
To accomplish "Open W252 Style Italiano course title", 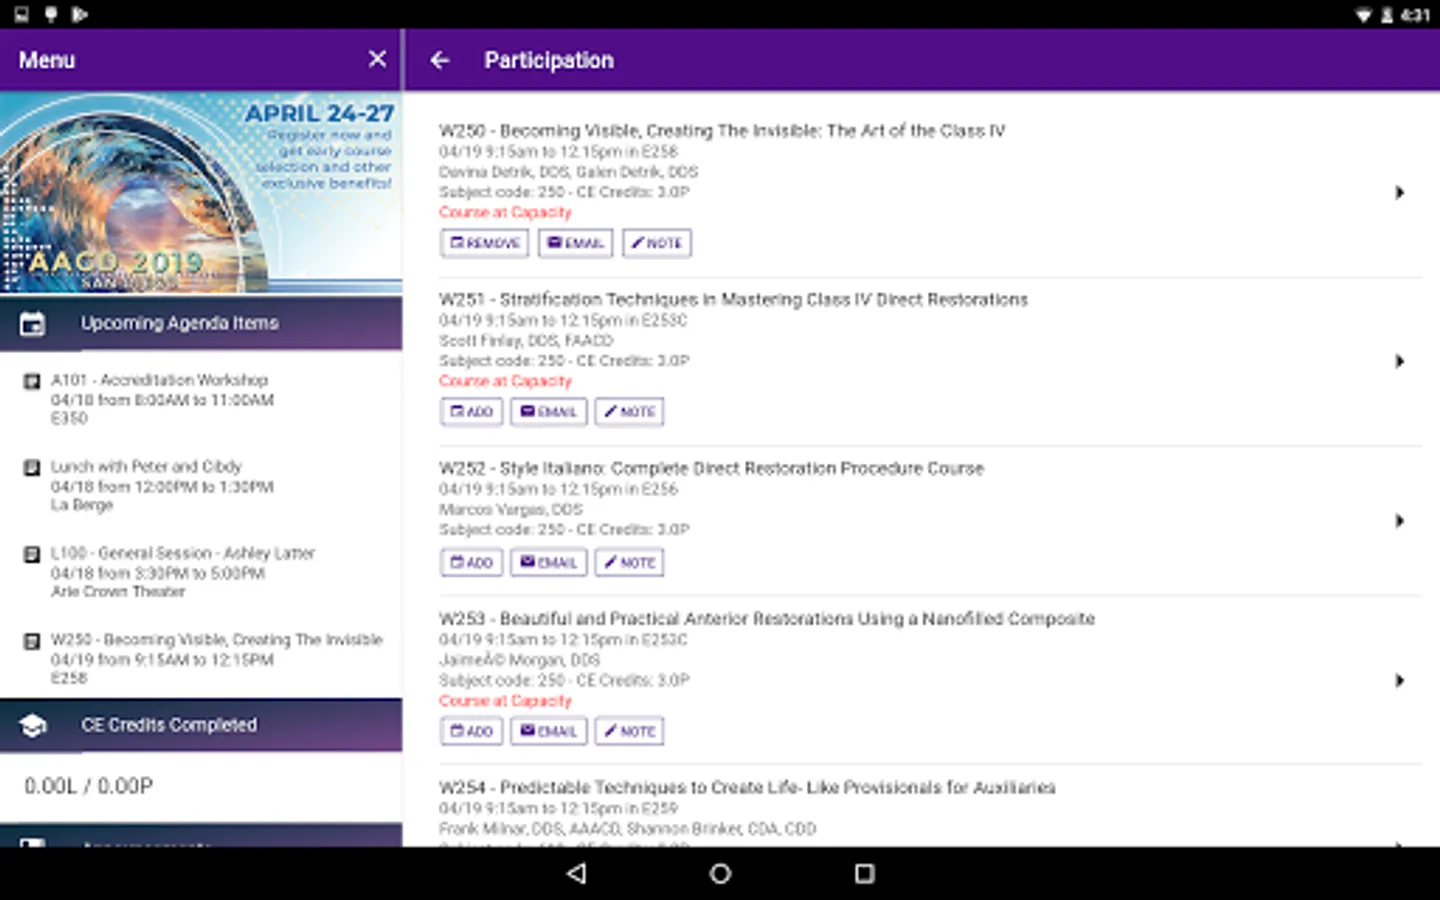I will click(711, 469).
